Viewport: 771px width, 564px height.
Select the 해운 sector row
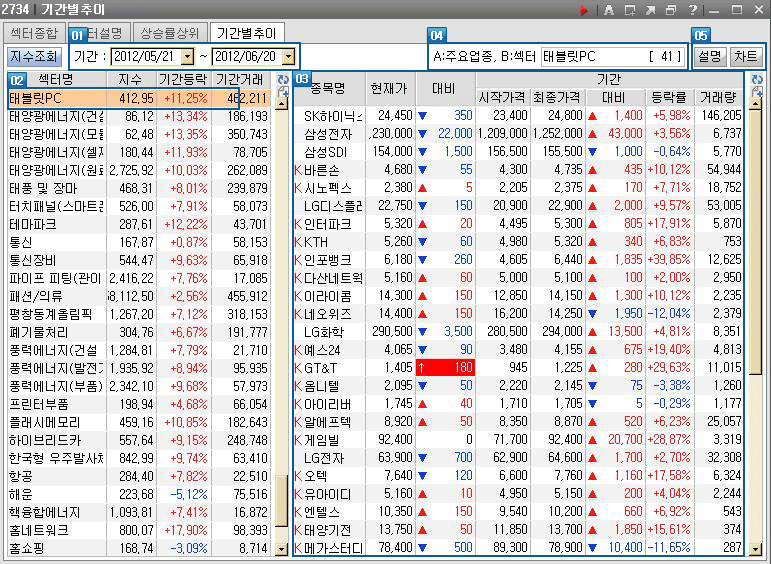(x=139, y=495)
